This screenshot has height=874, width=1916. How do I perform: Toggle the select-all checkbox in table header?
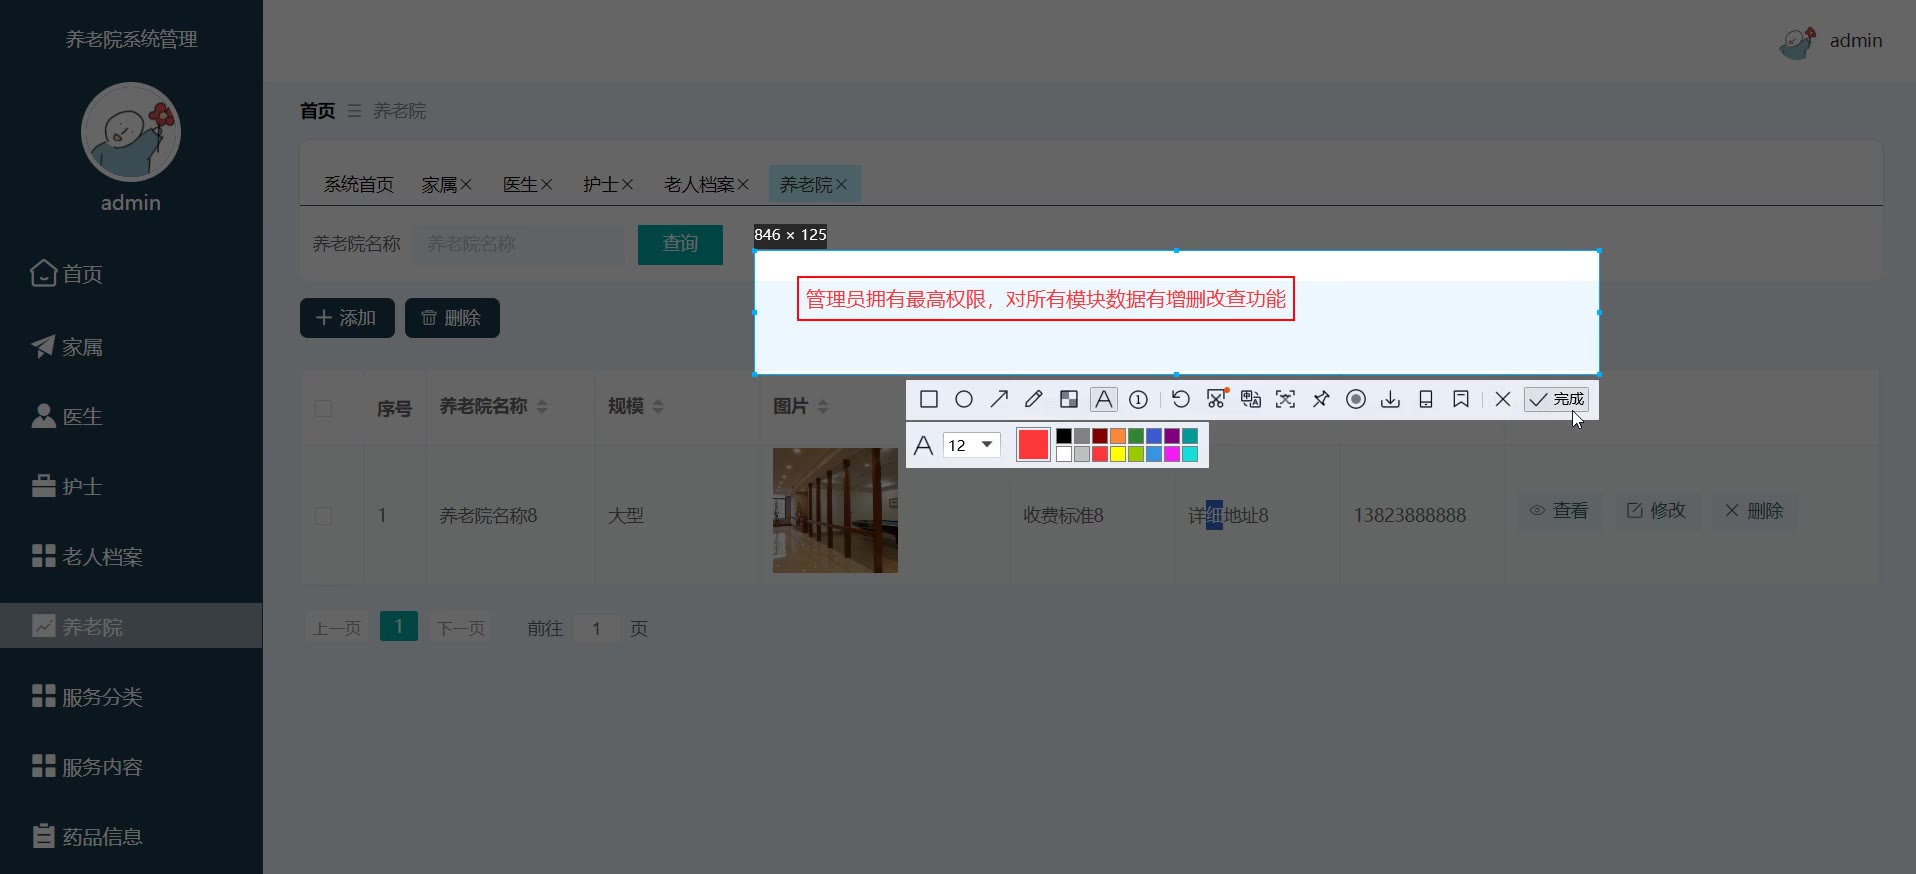pyautogui.click(x=323, y=408)
